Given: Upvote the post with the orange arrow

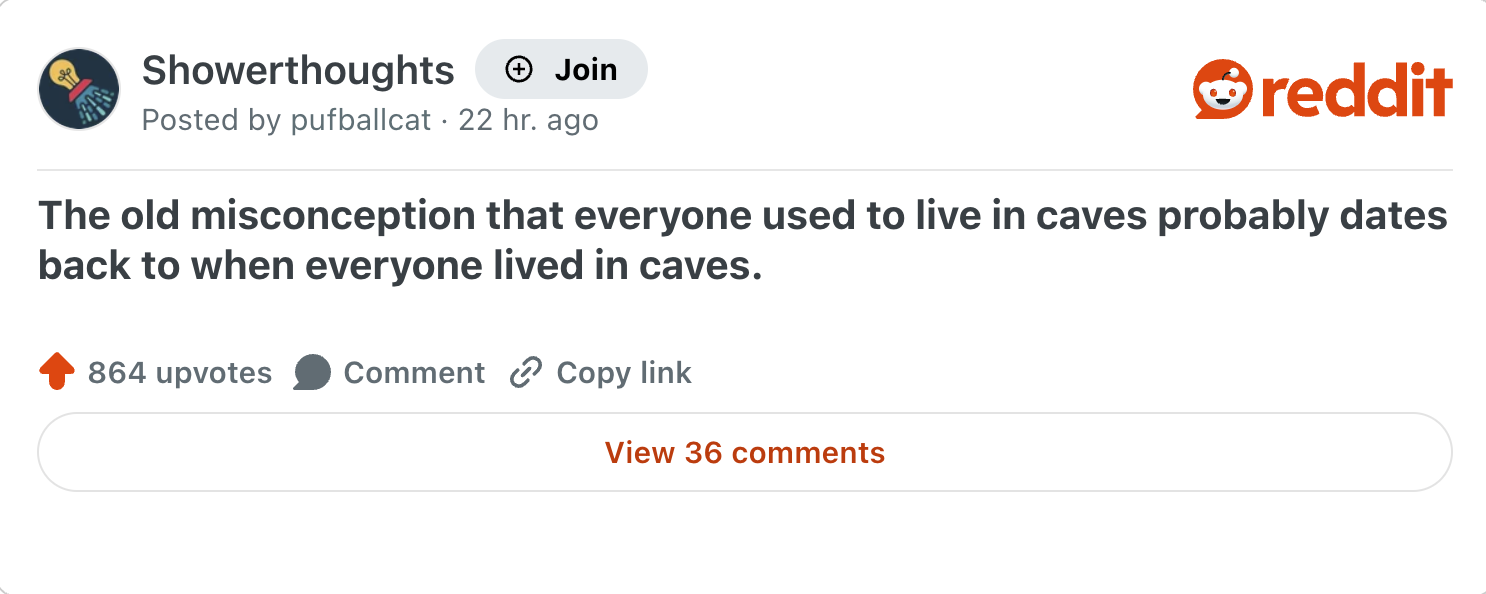Looking at the screenshot, I should coord(57,373).
